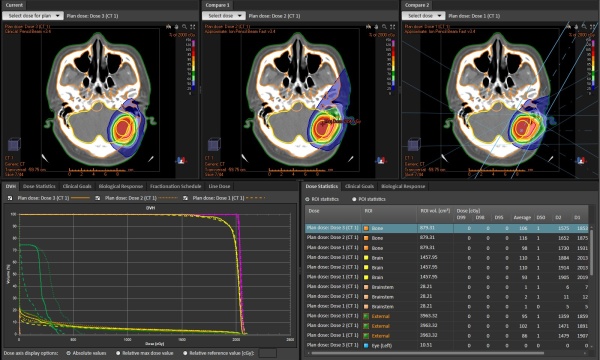Select the Eye (Left) row in statistics table
600x360 pixels.
pyautogui.click(x=447, y=345)
